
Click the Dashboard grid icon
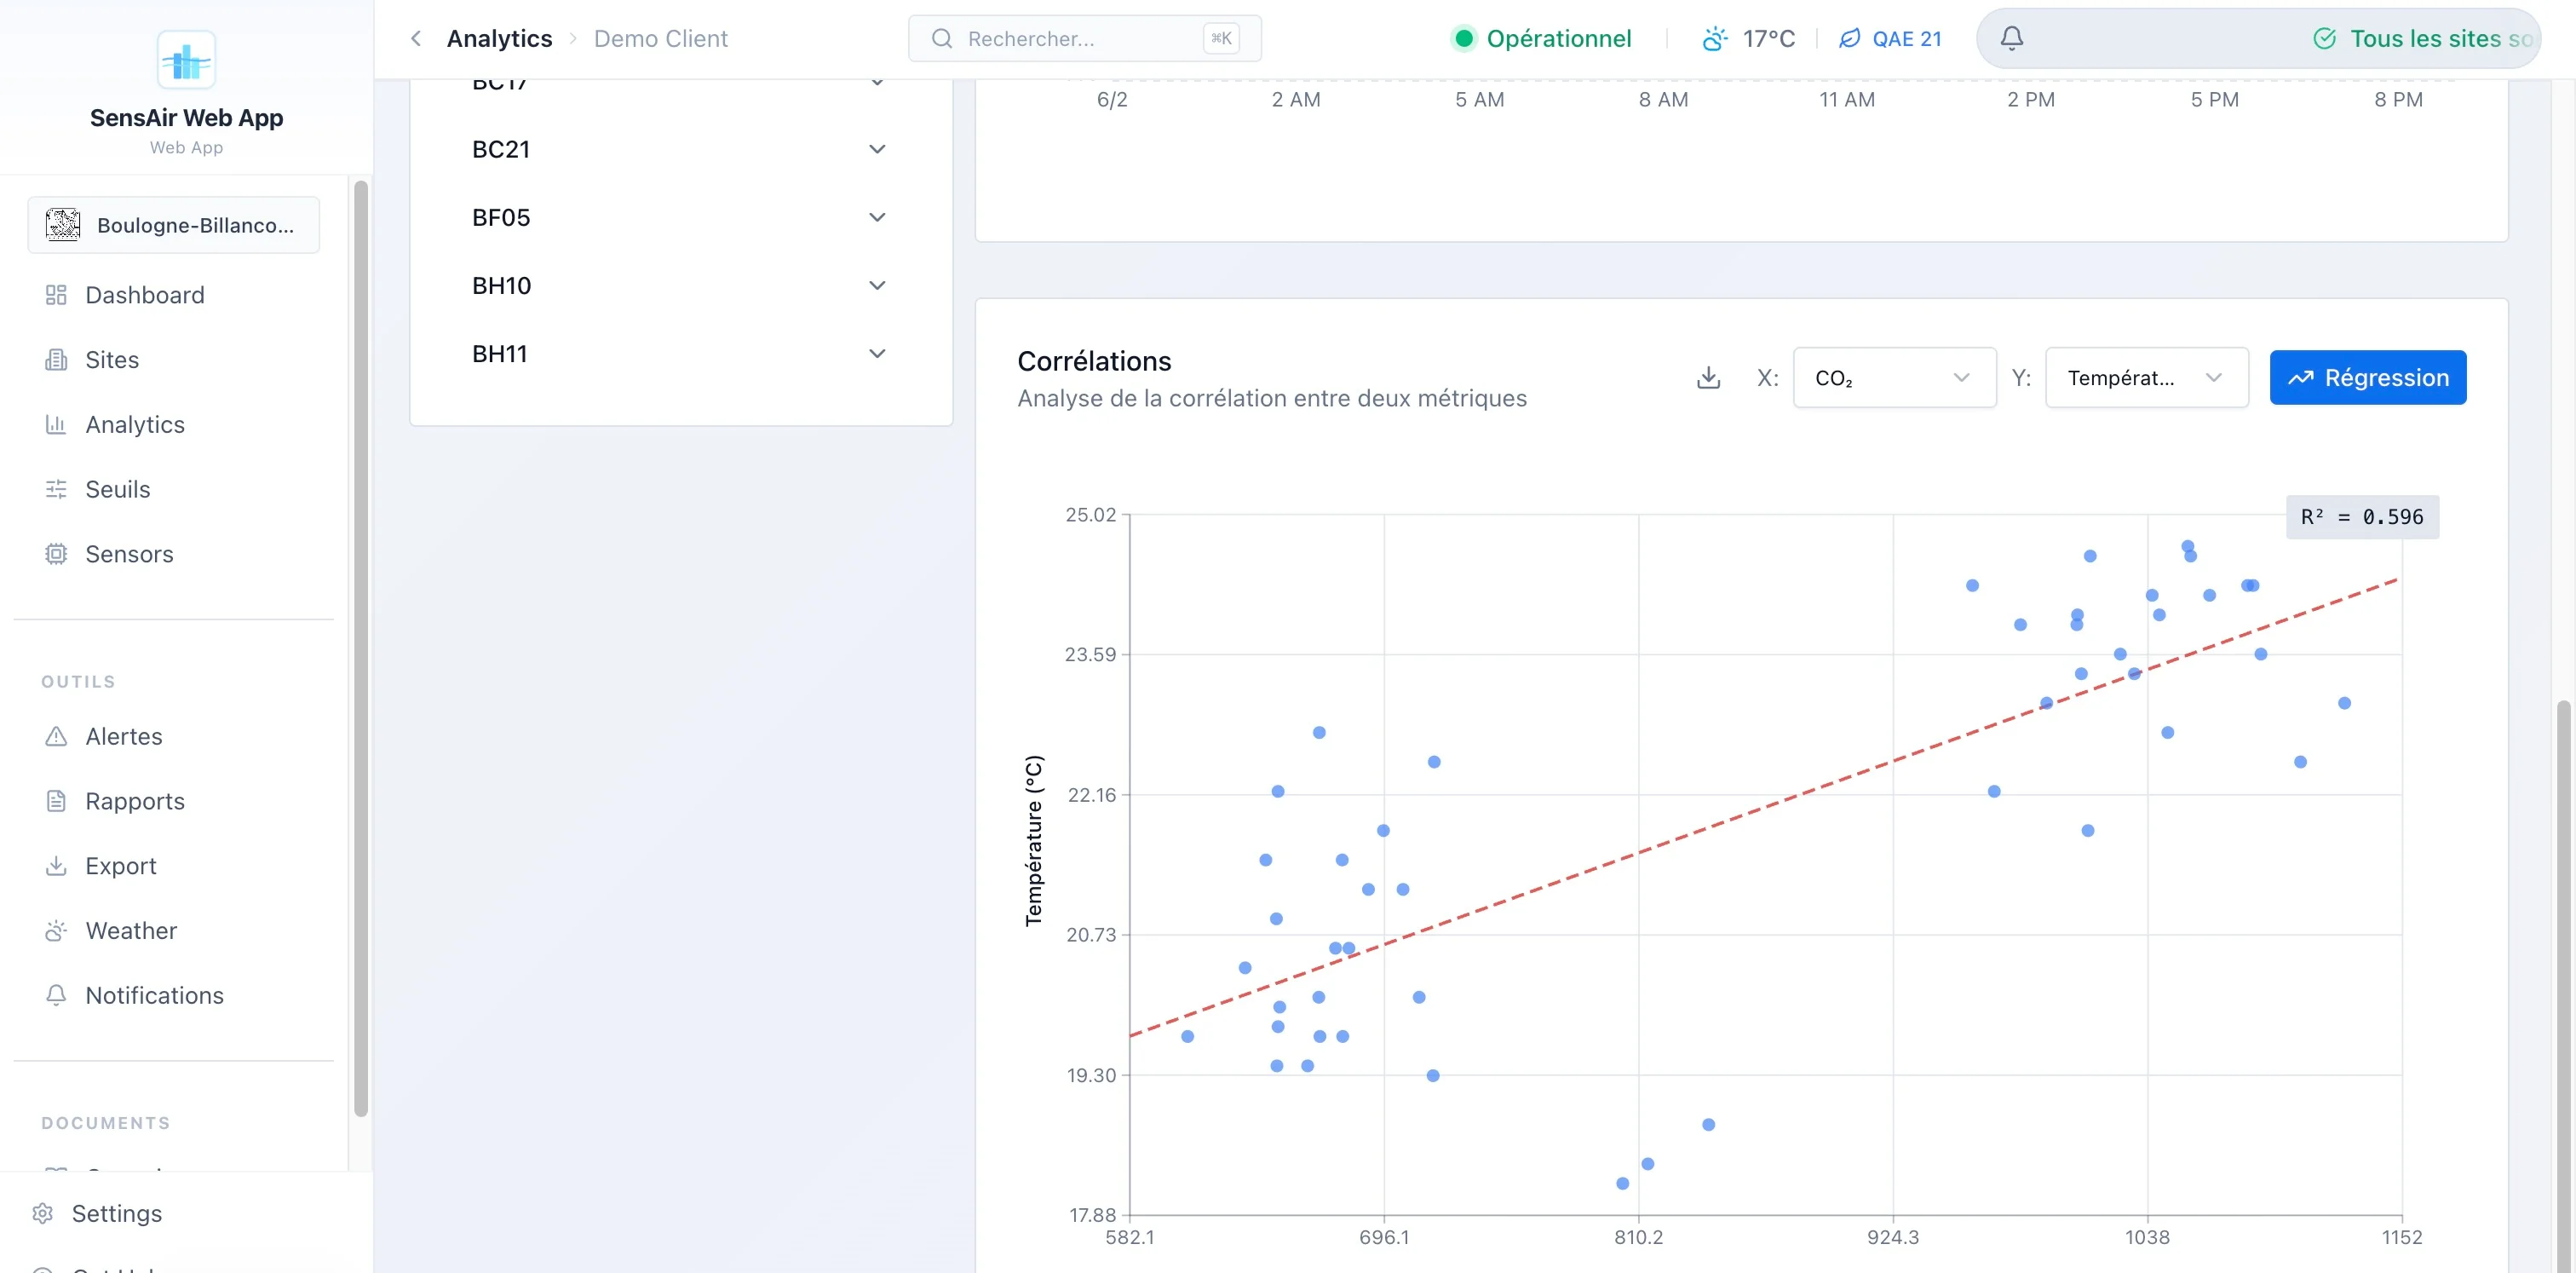pos(56,295)
